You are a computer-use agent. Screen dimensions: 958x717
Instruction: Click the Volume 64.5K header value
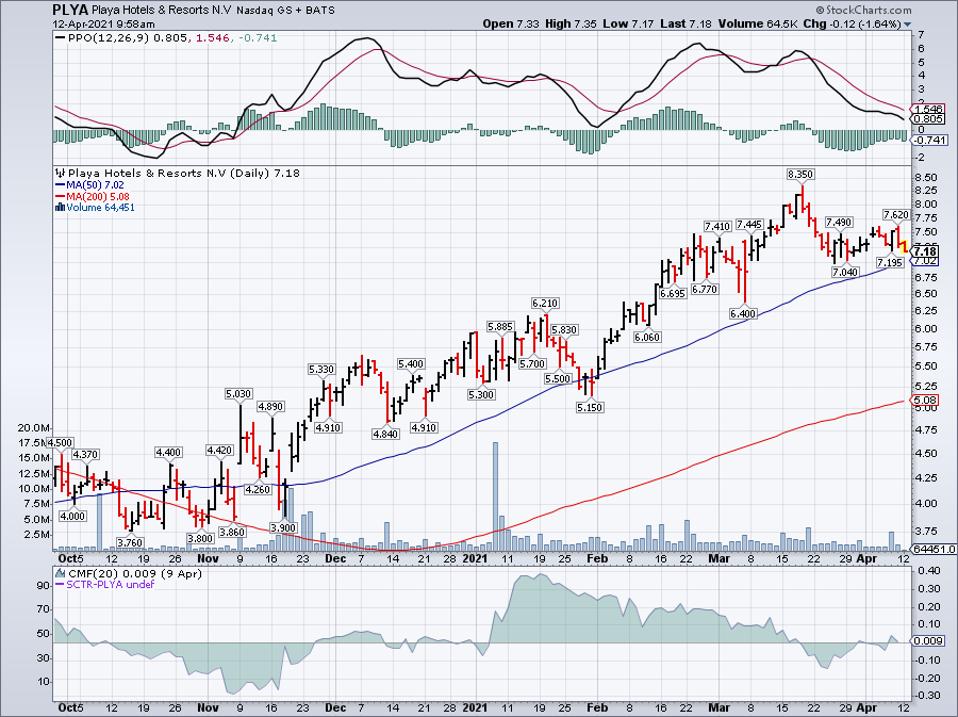pyautogui.click(x=758, y=24)
